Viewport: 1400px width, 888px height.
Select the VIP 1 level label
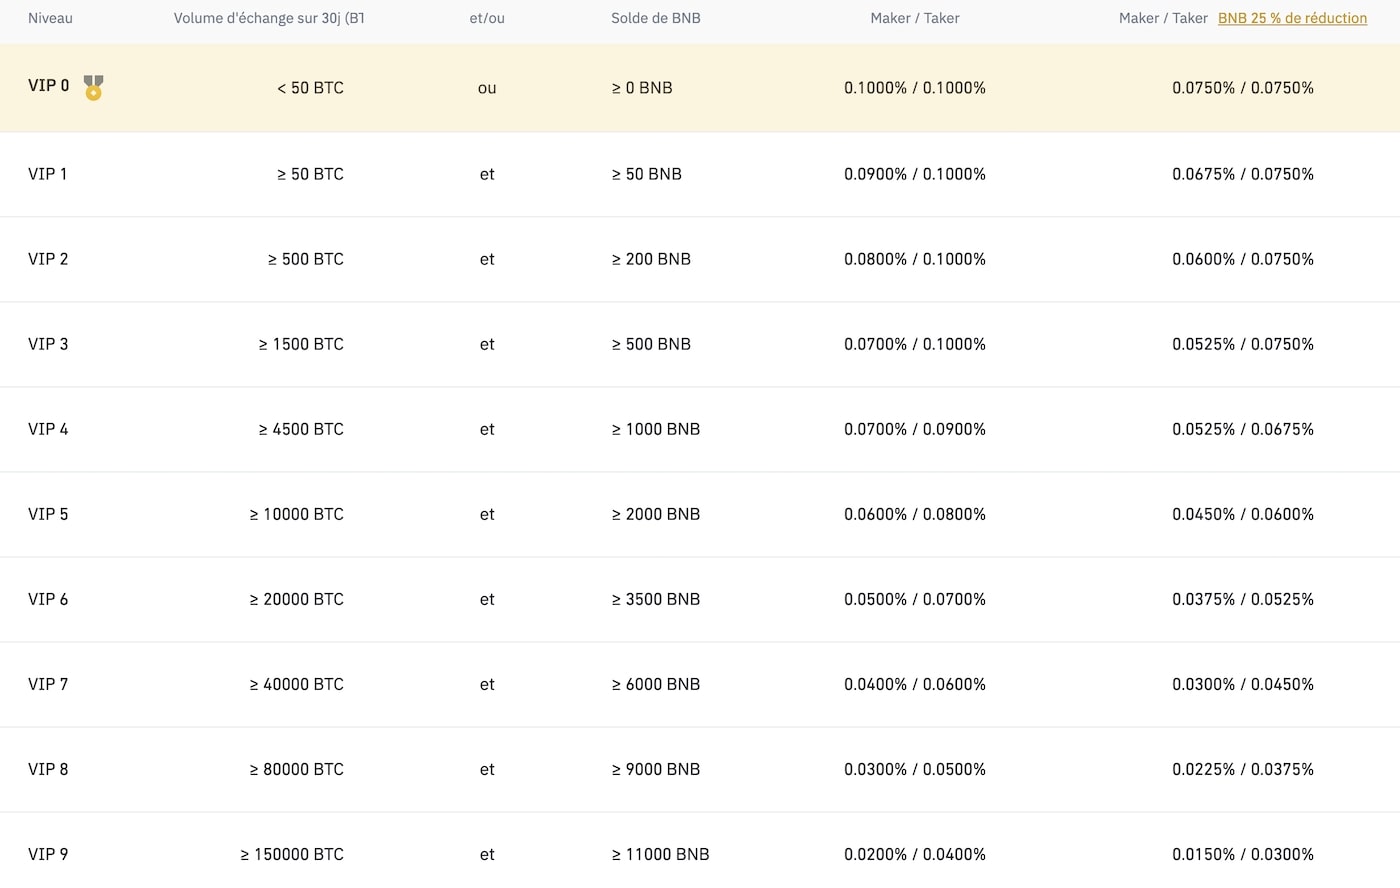(48, 174)
